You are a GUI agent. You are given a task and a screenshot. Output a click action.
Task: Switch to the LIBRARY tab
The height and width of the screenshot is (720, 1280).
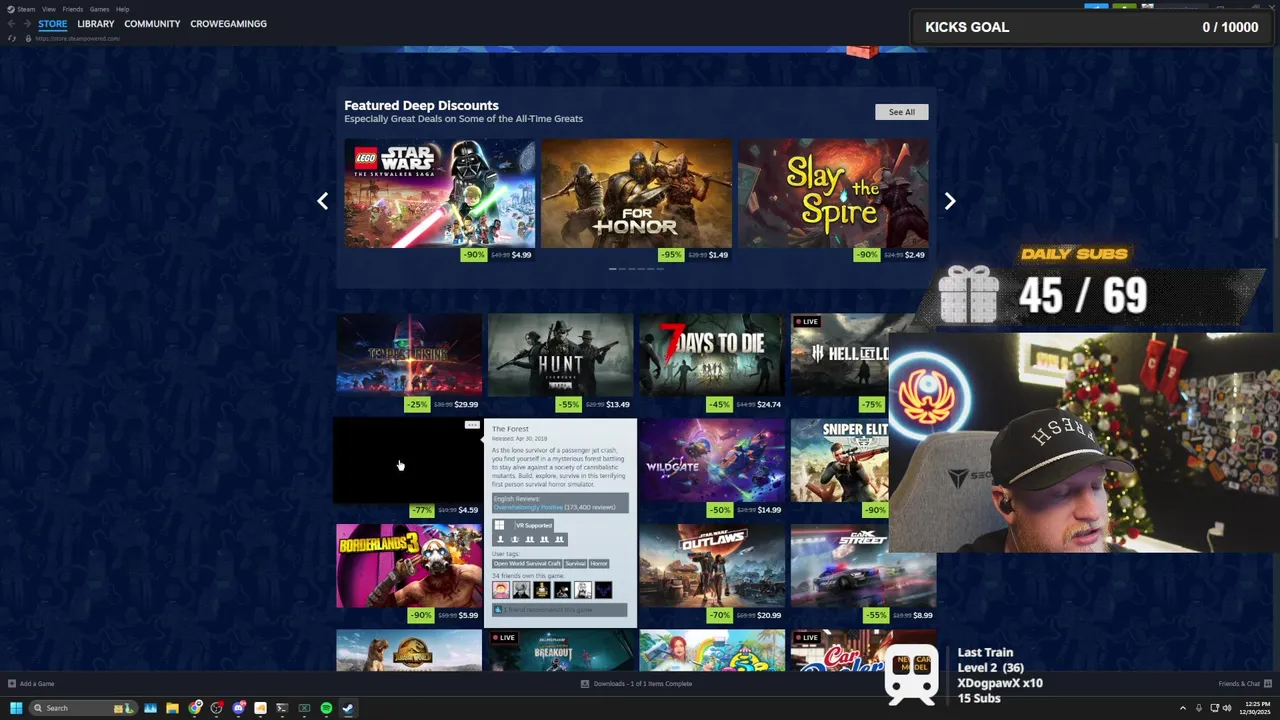point(96,24)
